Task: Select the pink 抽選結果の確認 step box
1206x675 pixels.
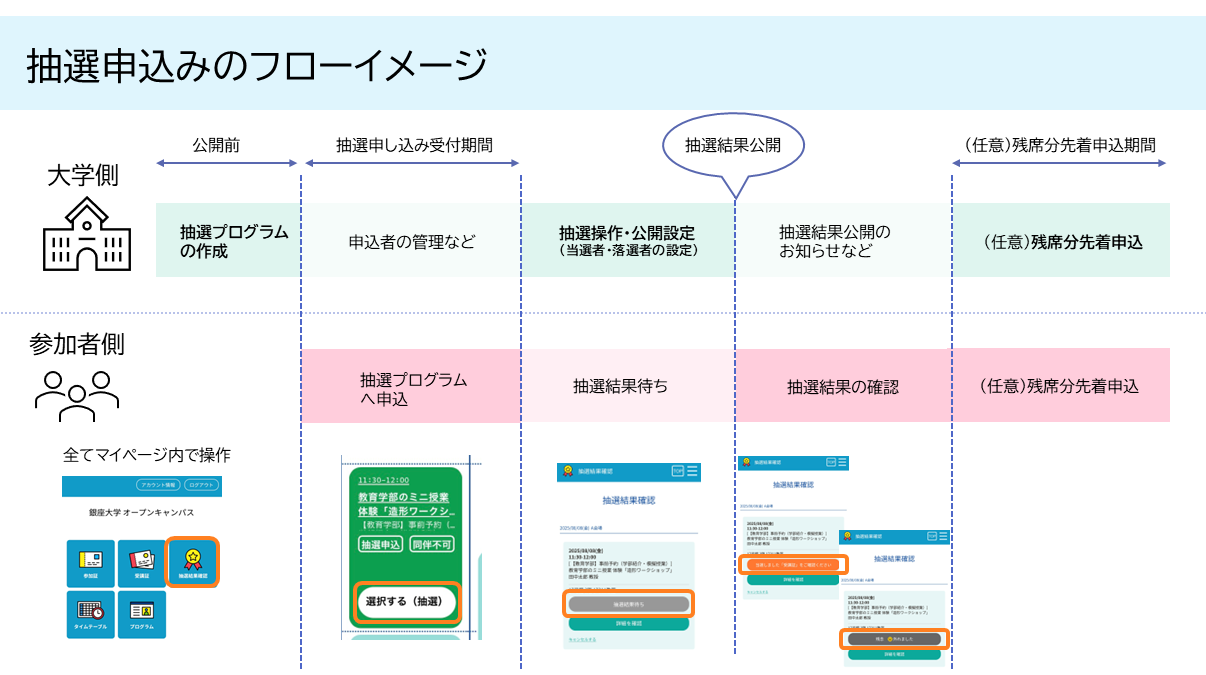Action: click(x=843, y=386)
